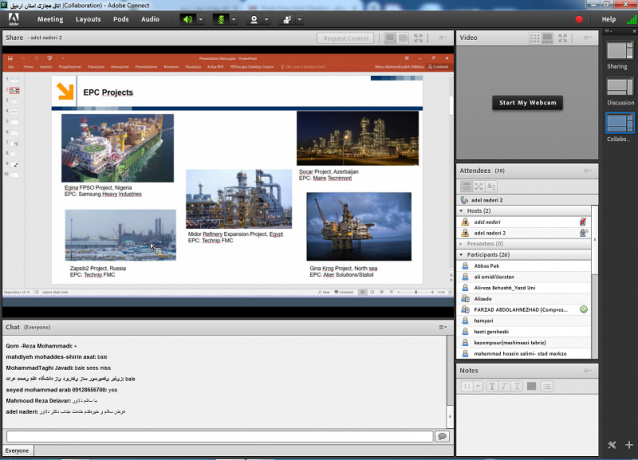Mute the green speaker audio button

pyautogui.click(x=188, y=19)
